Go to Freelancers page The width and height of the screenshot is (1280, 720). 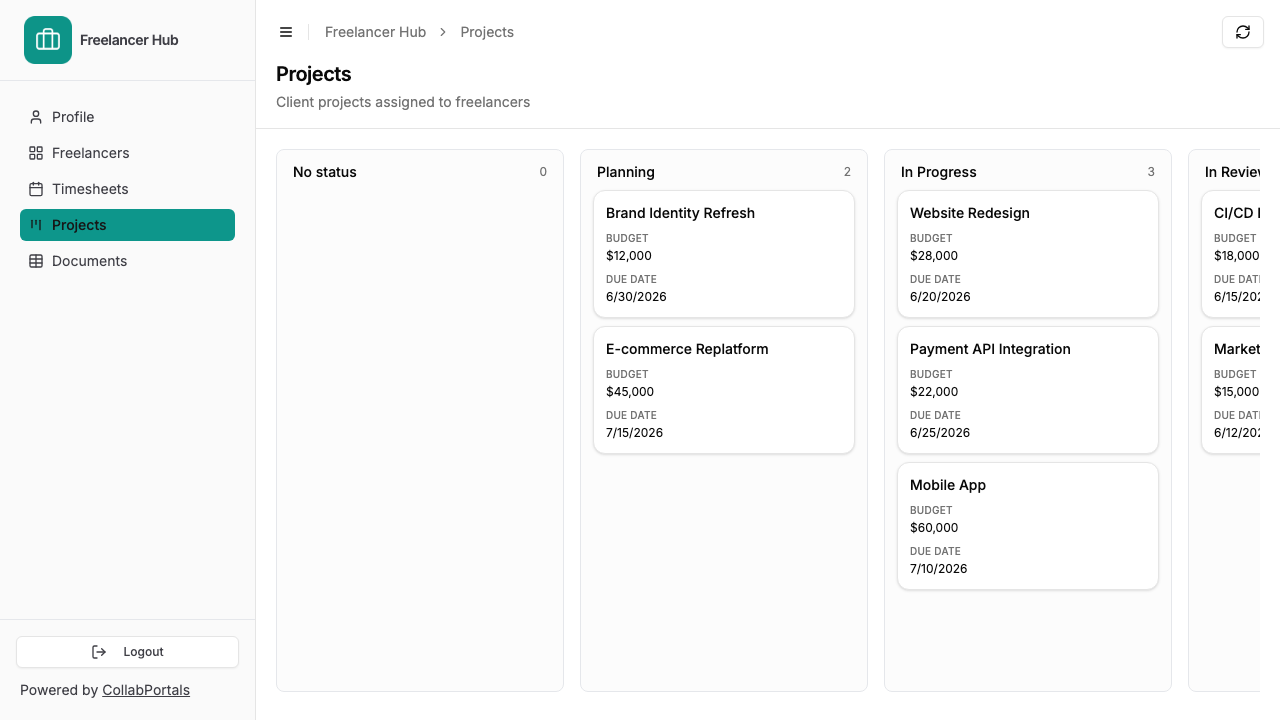pyautogui.click(x=127, y=153)
